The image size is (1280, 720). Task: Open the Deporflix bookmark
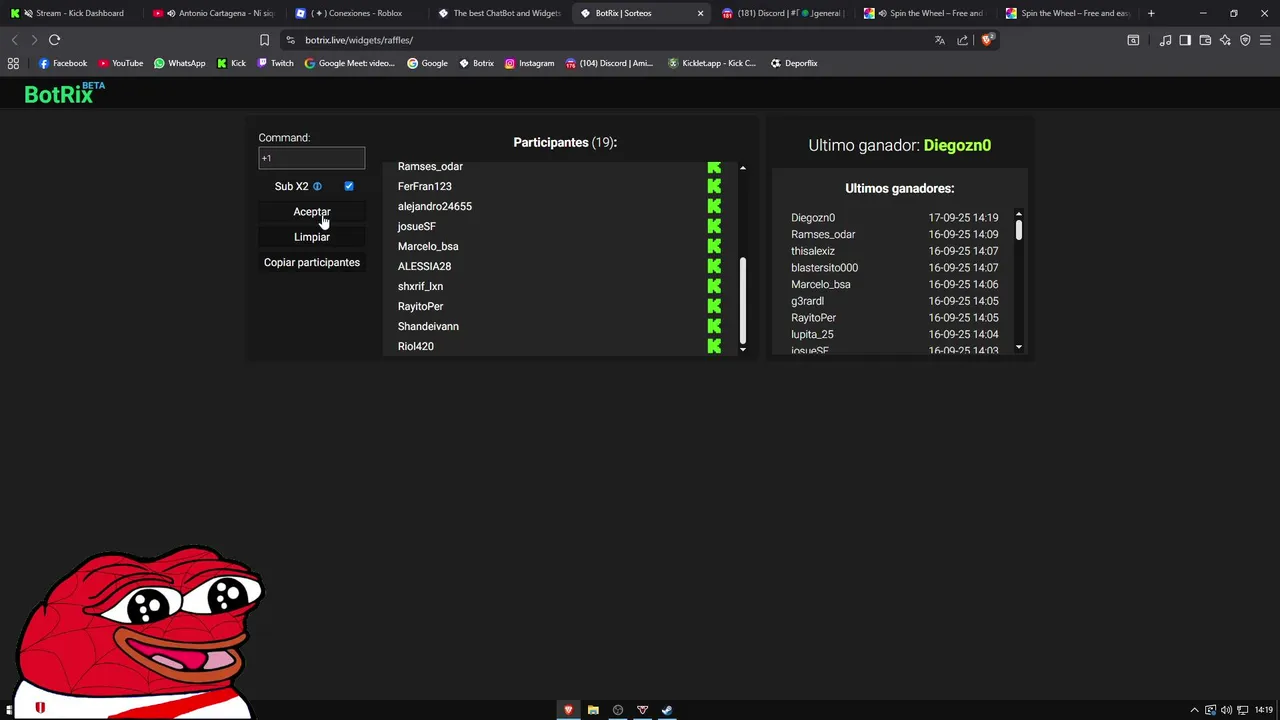click(x=794, y=63)
